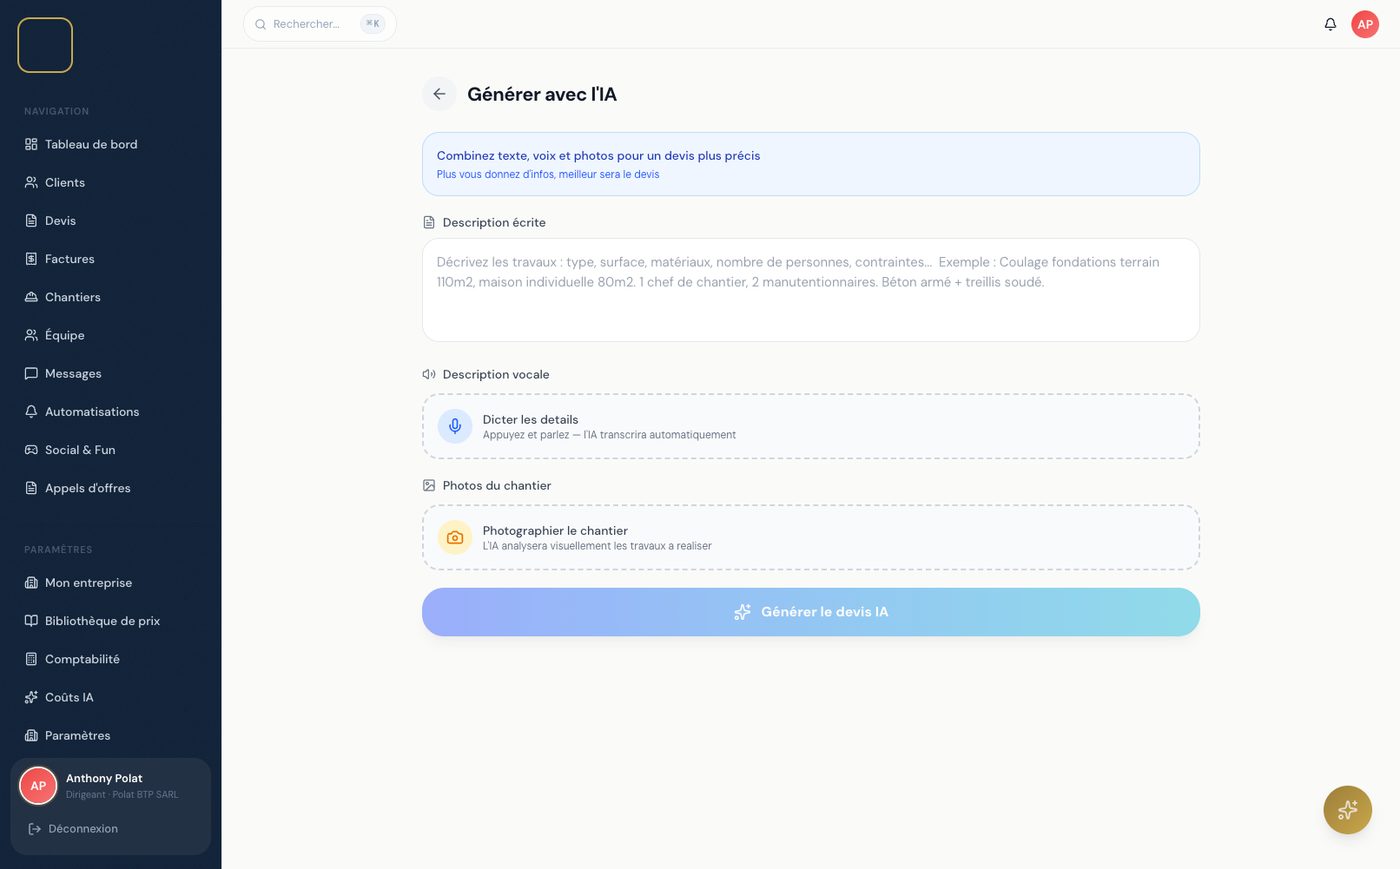The width and height of the screenshot is (1400, 869).
Task: Click in the Description écrite text area
Action: pos(811,290)
